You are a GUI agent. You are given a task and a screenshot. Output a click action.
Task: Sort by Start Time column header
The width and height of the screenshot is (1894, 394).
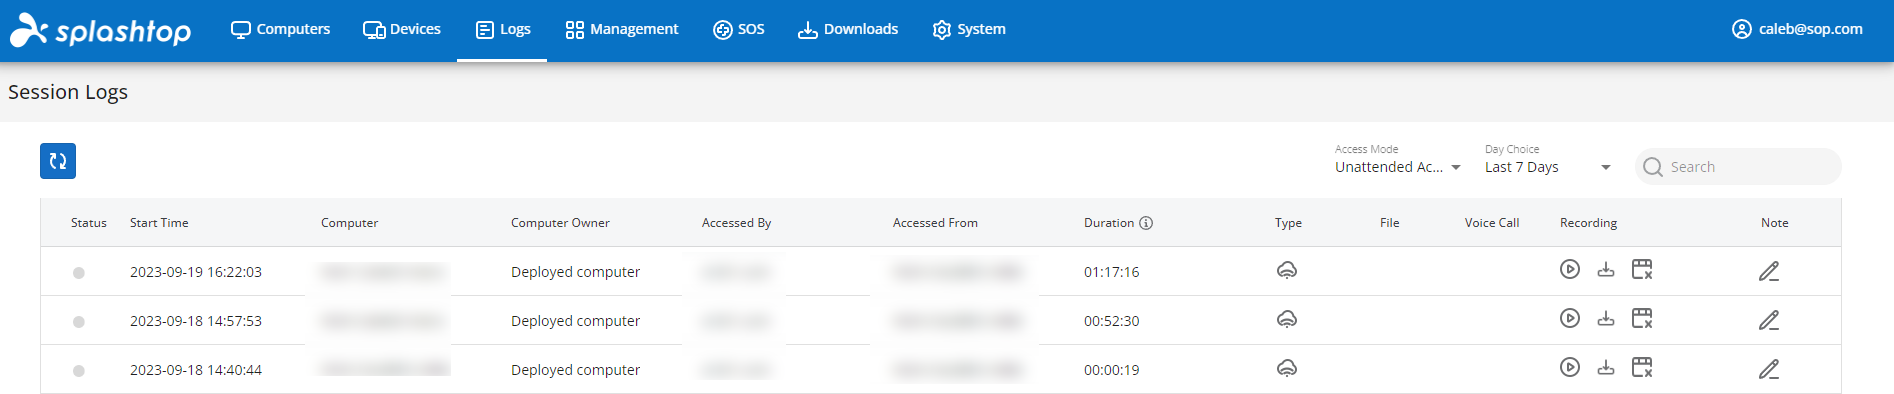[x=159, y=223]
